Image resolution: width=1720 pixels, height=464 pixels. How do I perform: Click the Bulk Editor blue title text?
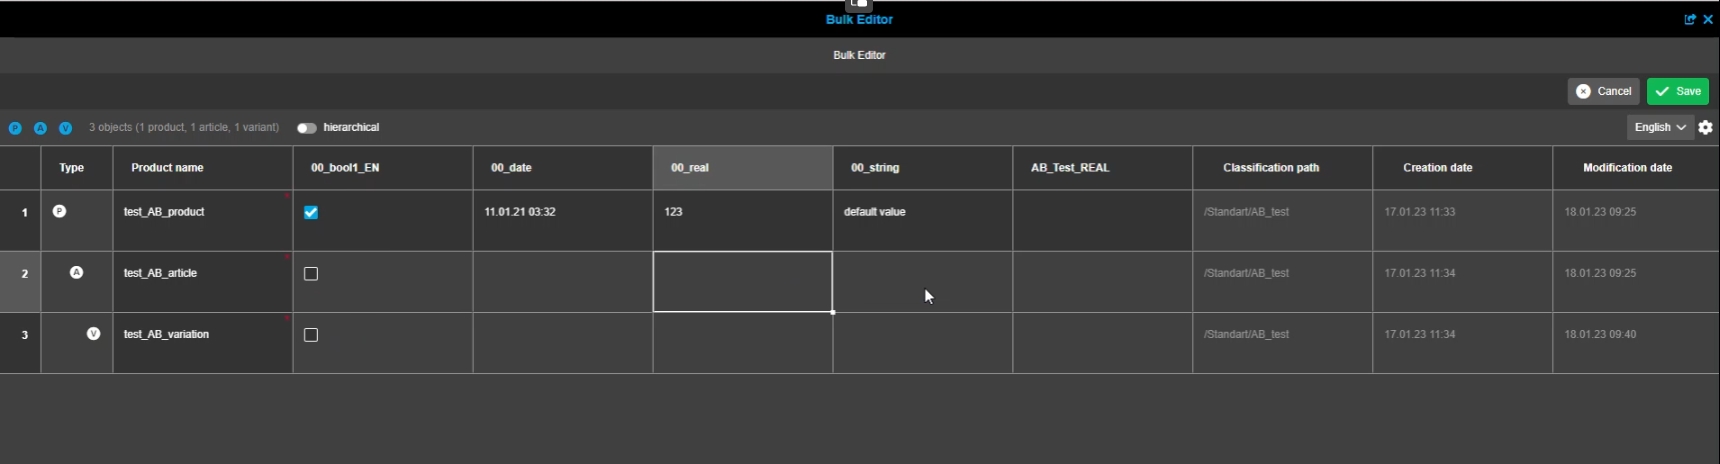pos(859,19)
